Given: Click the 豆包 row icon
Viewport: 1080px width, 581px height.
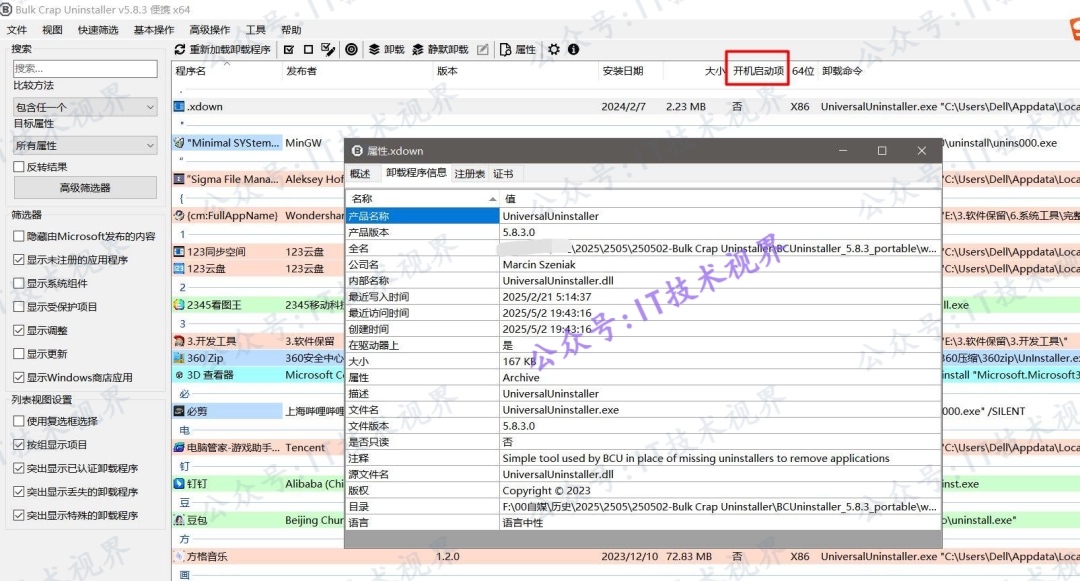Looking at the screenshot, I should 179,520.
